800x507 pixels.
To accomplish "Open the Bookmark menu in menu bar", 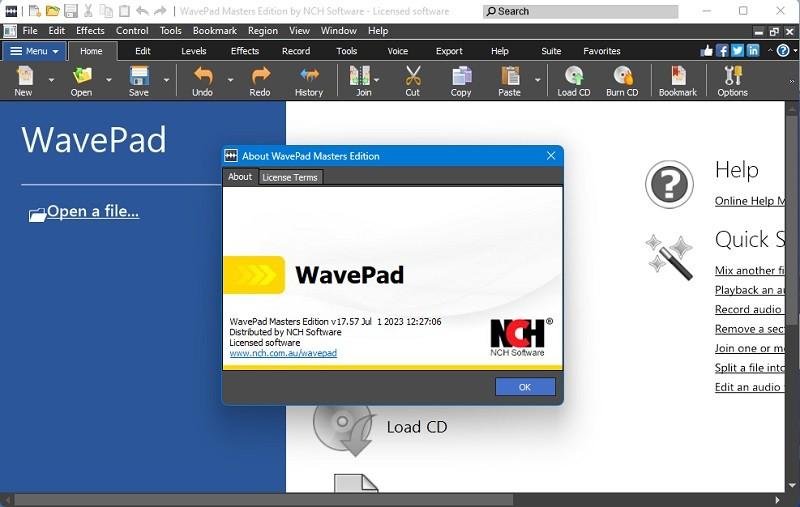I will pos(215,31).
